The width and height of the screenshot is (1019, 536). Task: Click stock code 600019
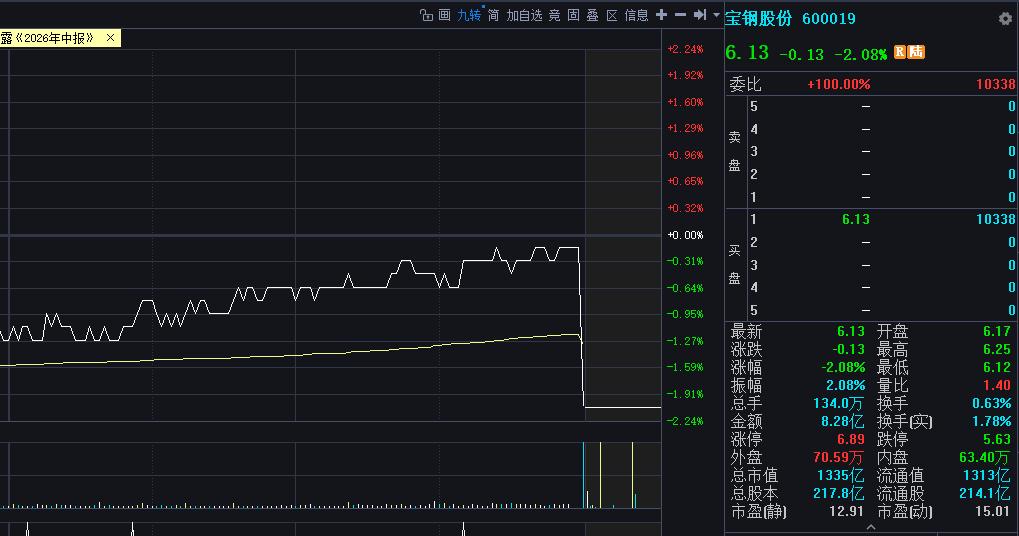[x=829, y=19]
